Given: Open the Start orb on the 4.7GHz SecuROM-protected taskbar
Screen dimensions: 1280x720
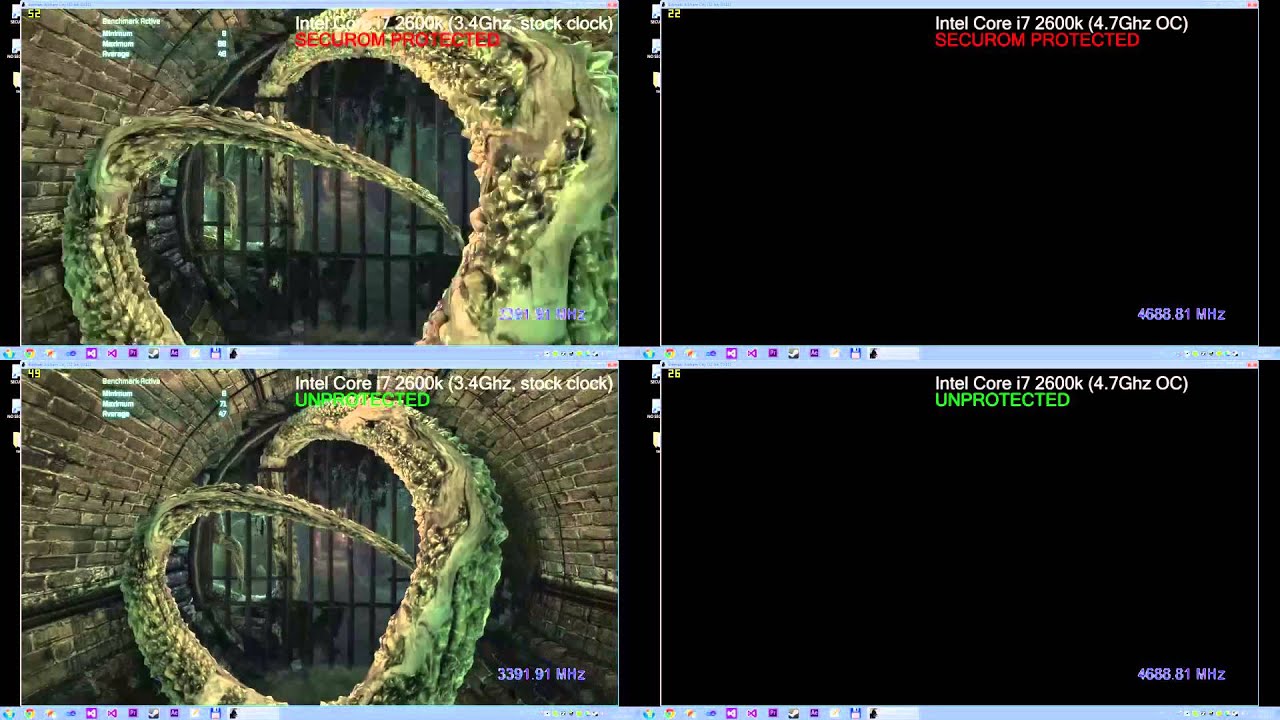Looking at the screenshot, I should [649, 354].
